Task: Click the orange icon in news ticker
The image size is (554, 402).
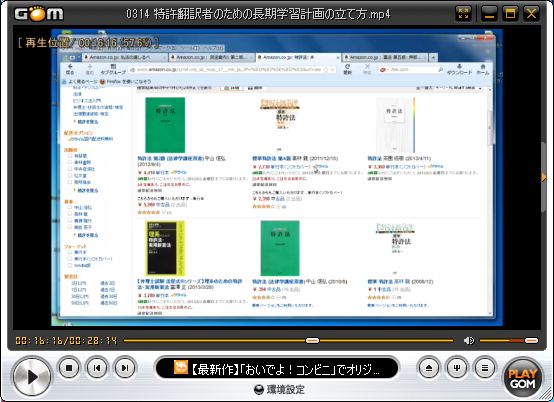Action: (181, 367)
